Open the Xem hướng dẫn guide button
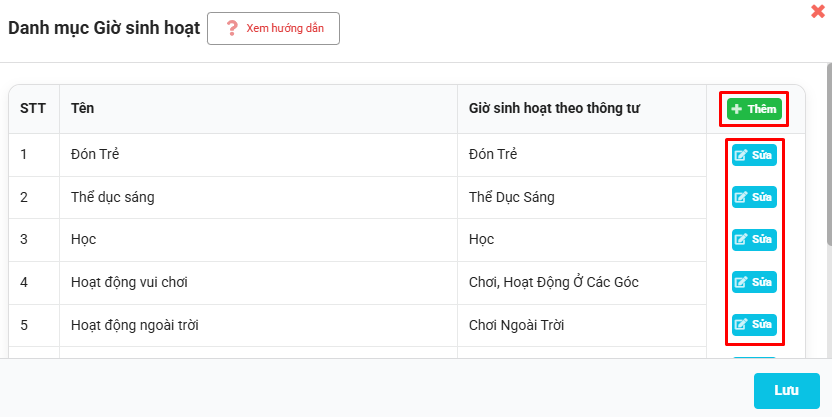 coord(273,28)
